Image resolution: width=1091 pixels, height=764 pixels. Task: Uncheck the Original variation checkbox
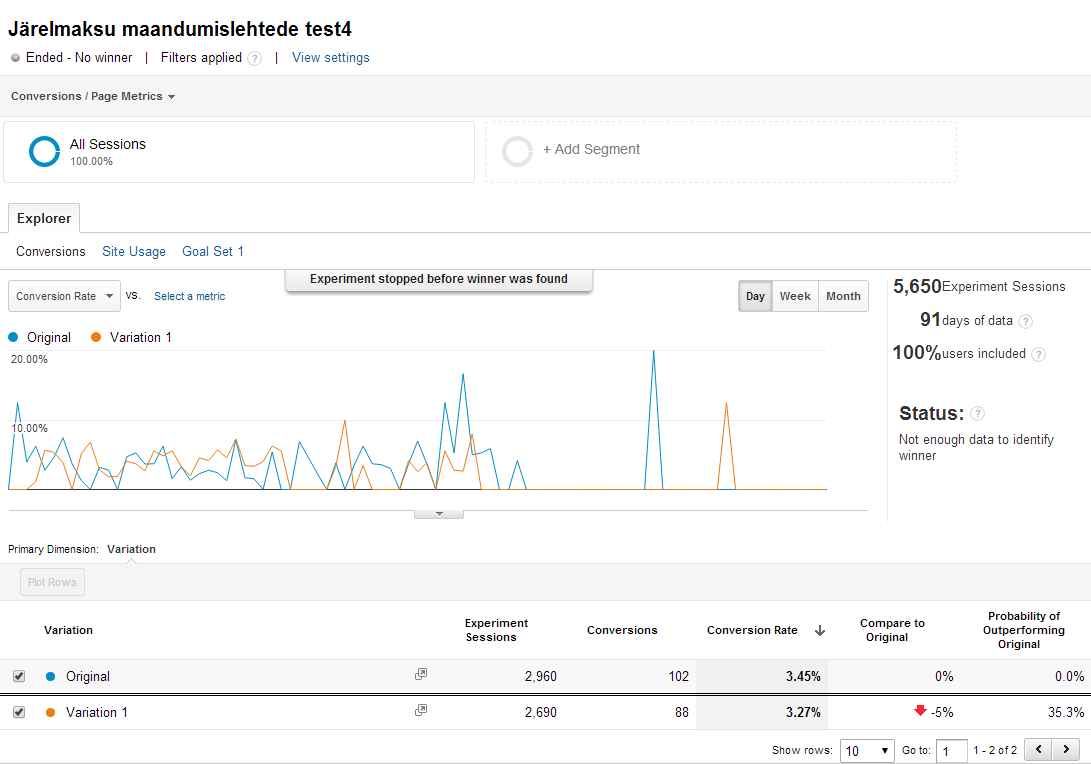pos(19,676)
